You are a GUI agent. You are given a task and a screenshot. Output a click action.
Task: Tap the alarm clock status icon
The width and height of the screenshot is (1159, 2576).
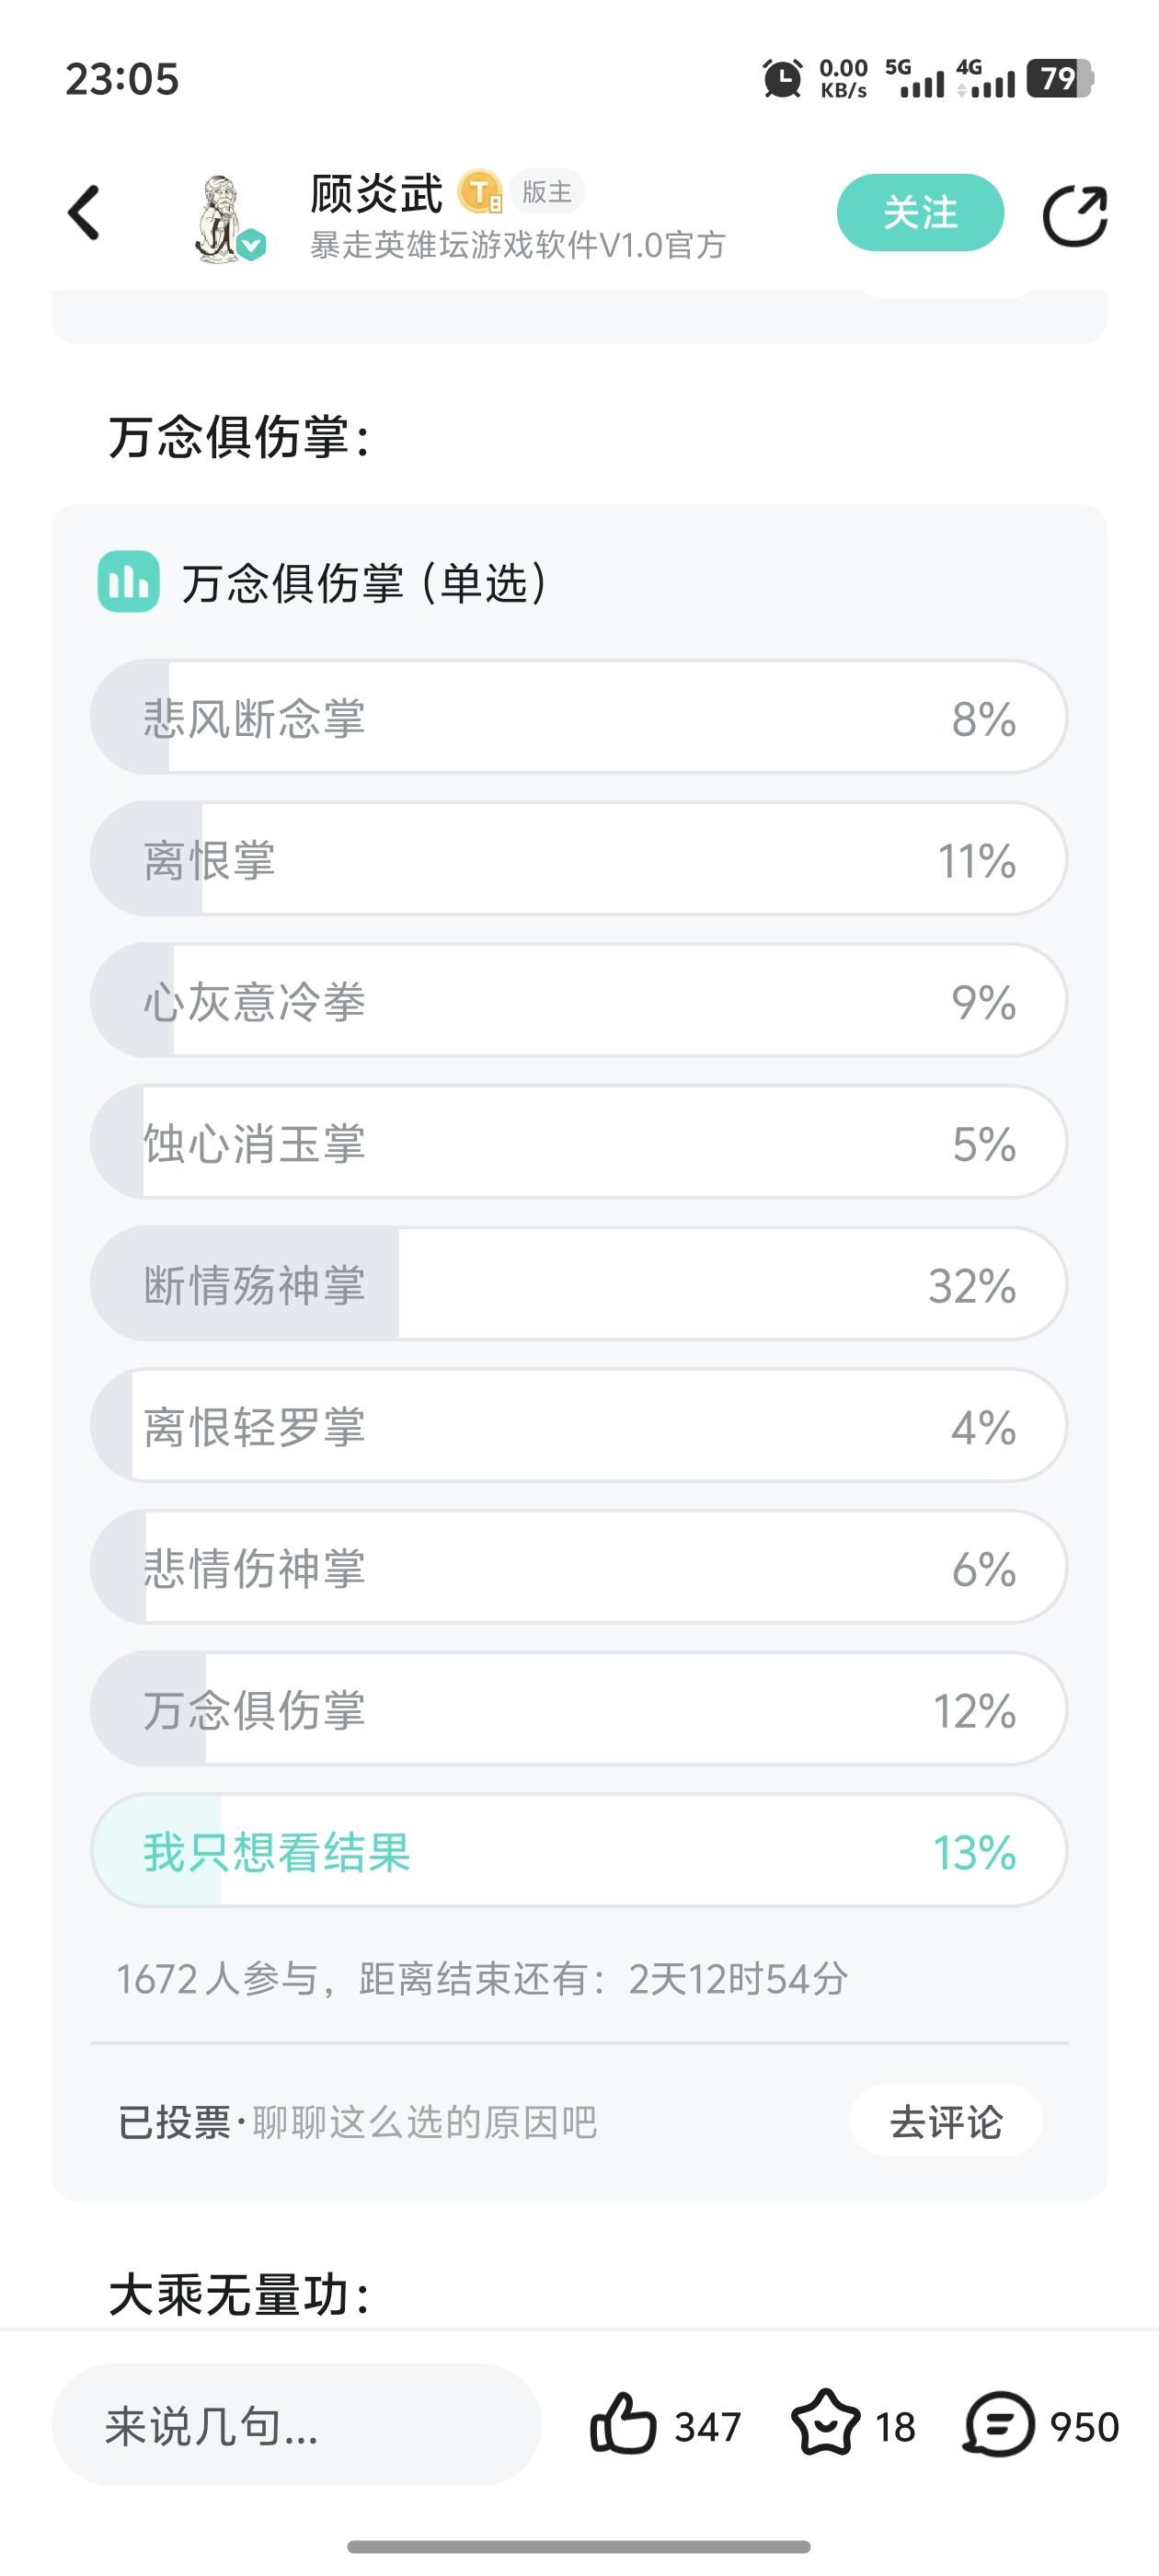point(782,78)
